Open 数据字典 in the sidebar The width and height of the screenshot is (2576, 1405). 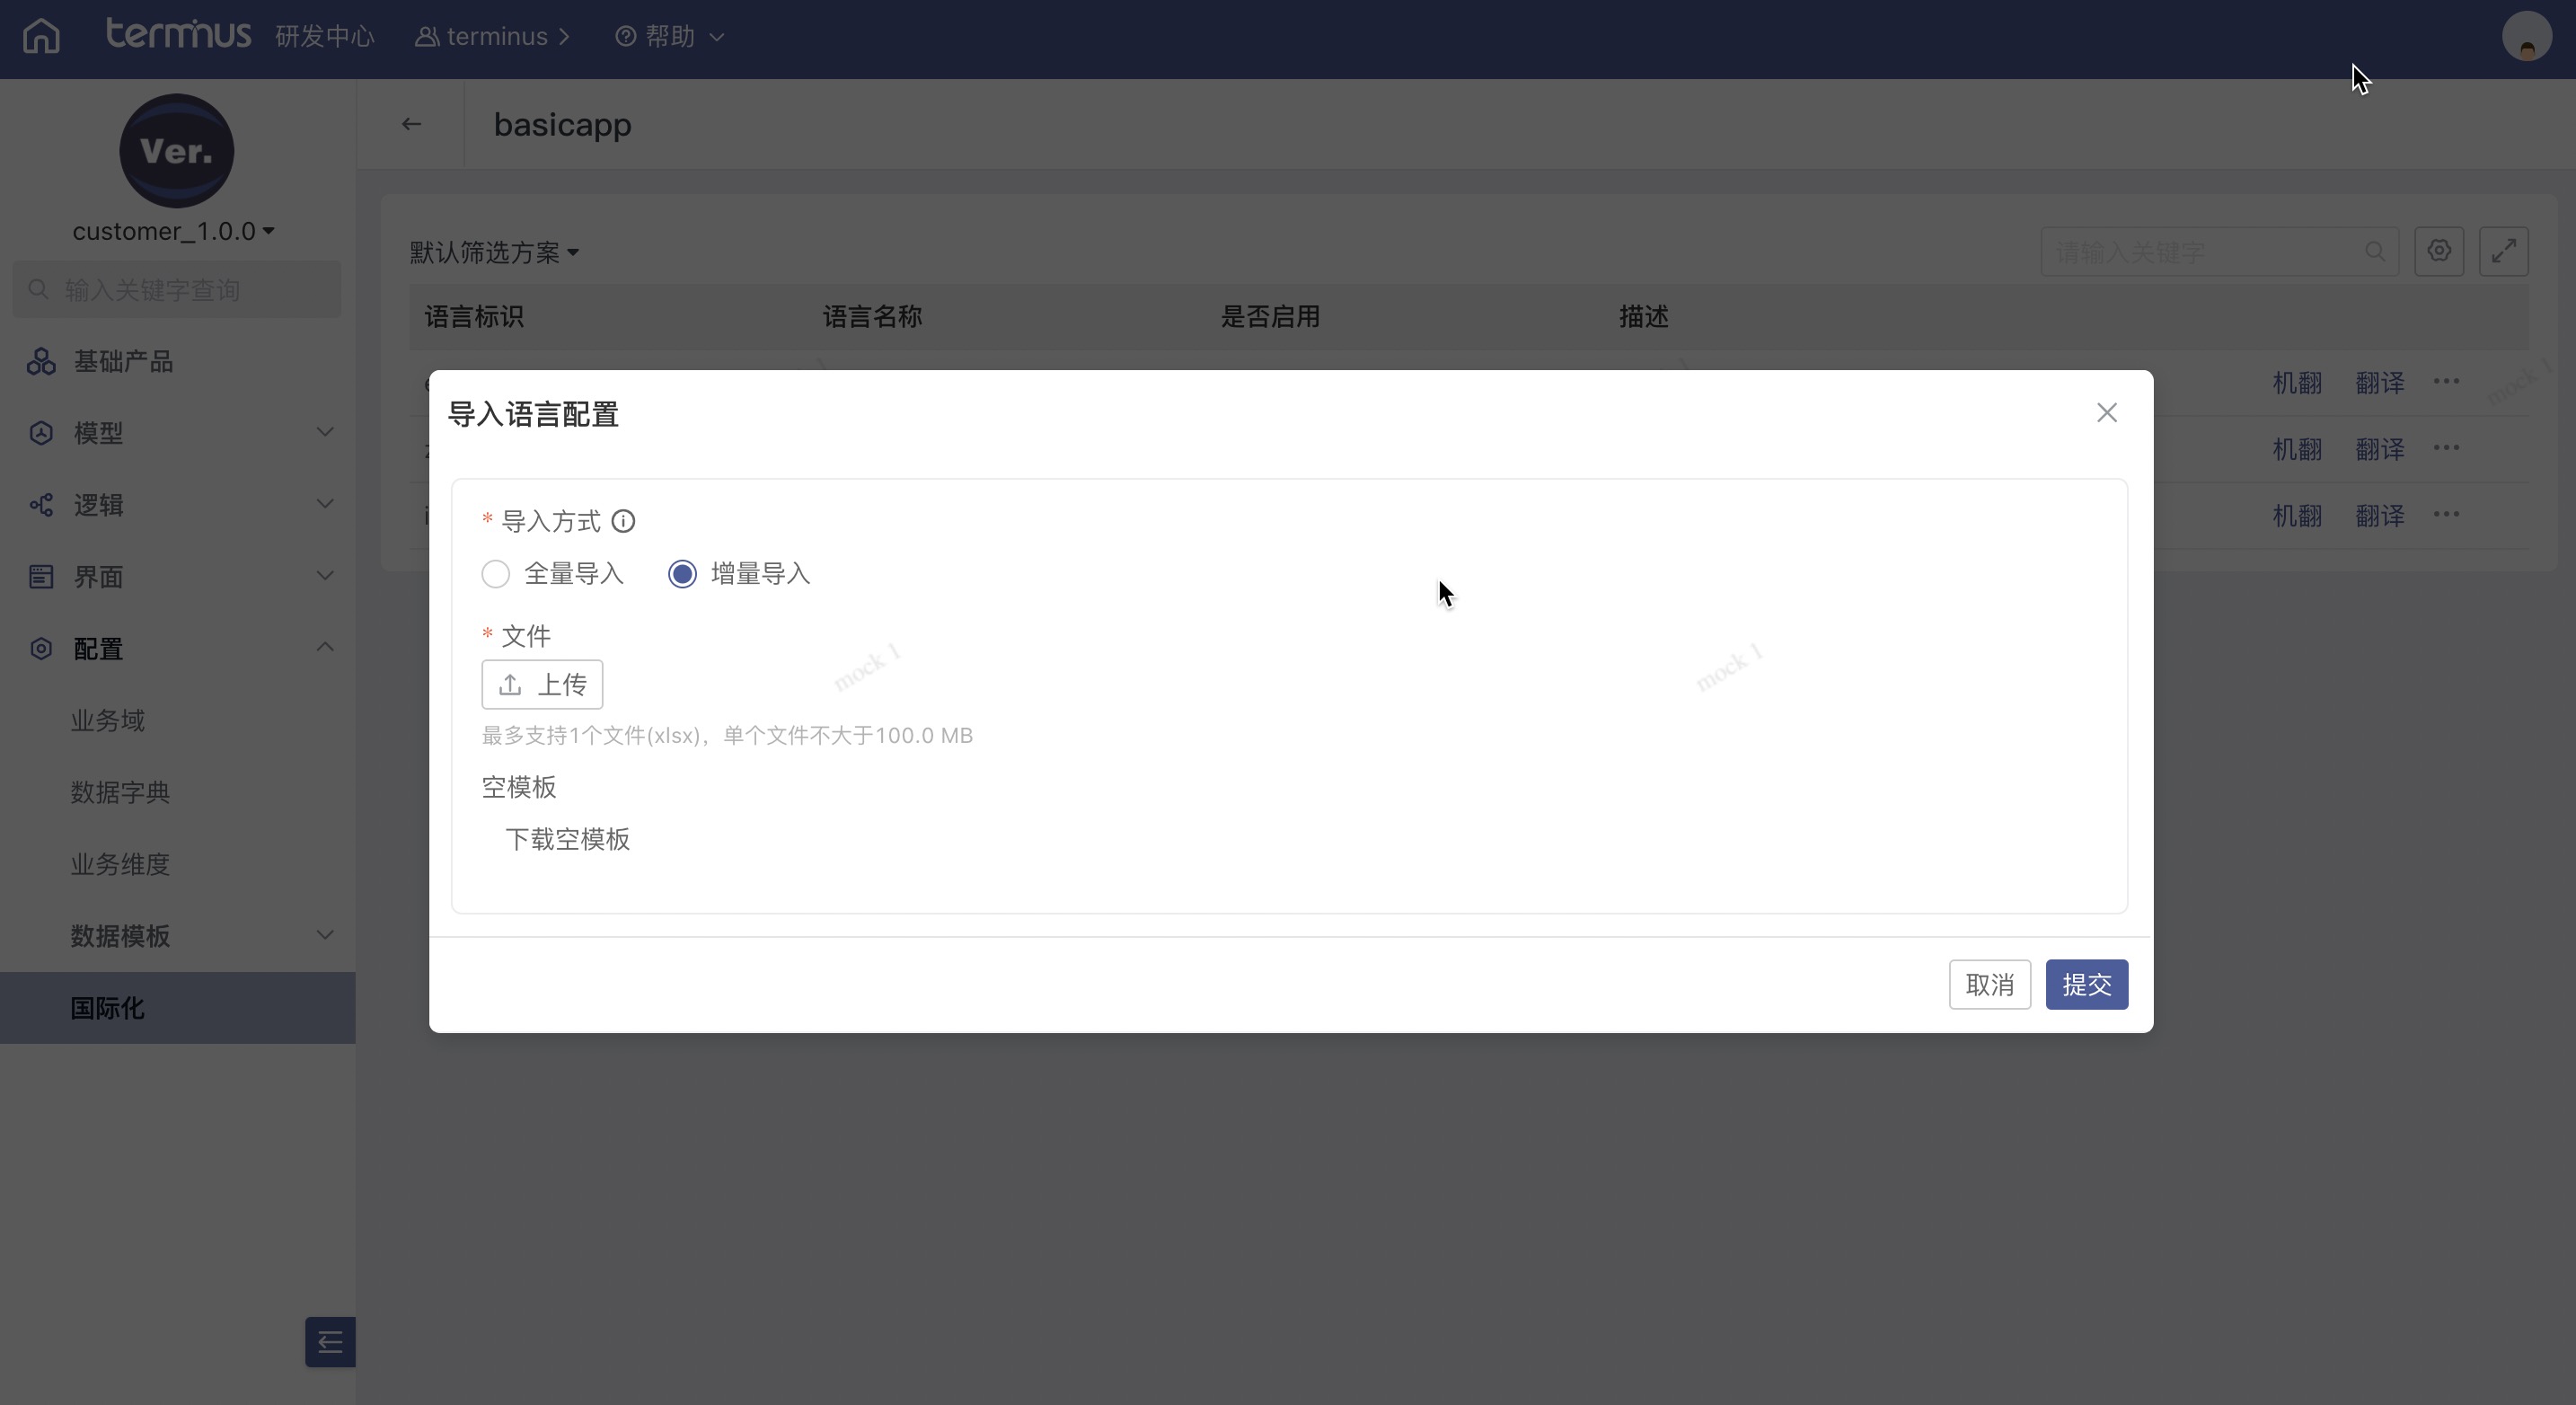[120, 792]
